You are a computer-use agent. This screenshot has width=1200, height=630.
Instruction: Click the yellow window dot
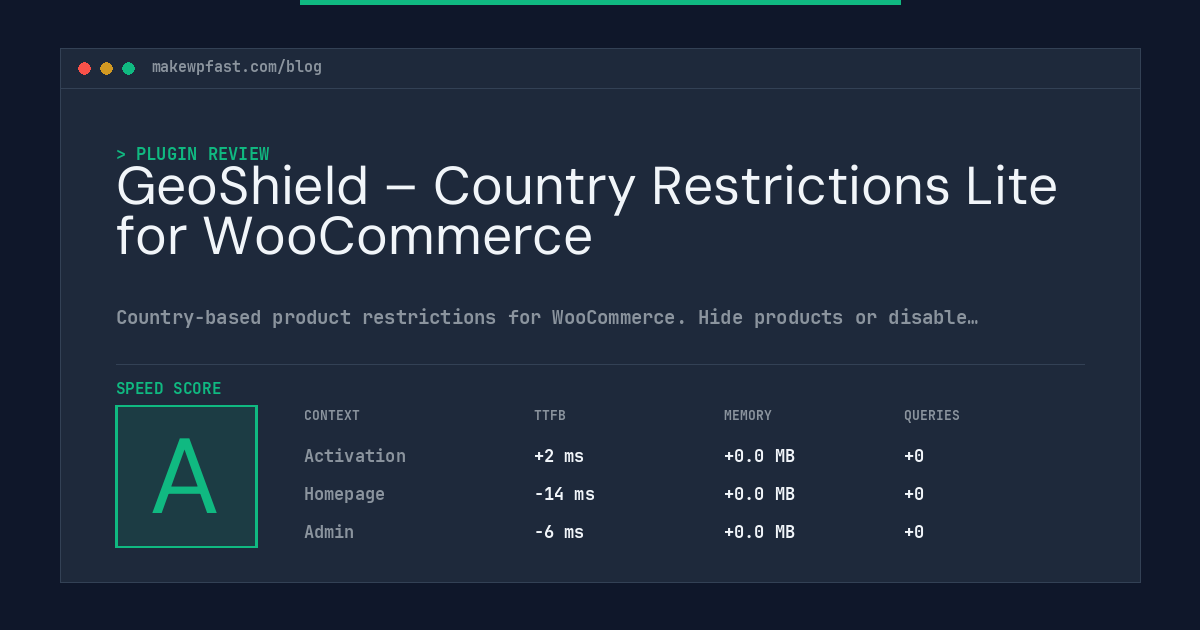106,68
